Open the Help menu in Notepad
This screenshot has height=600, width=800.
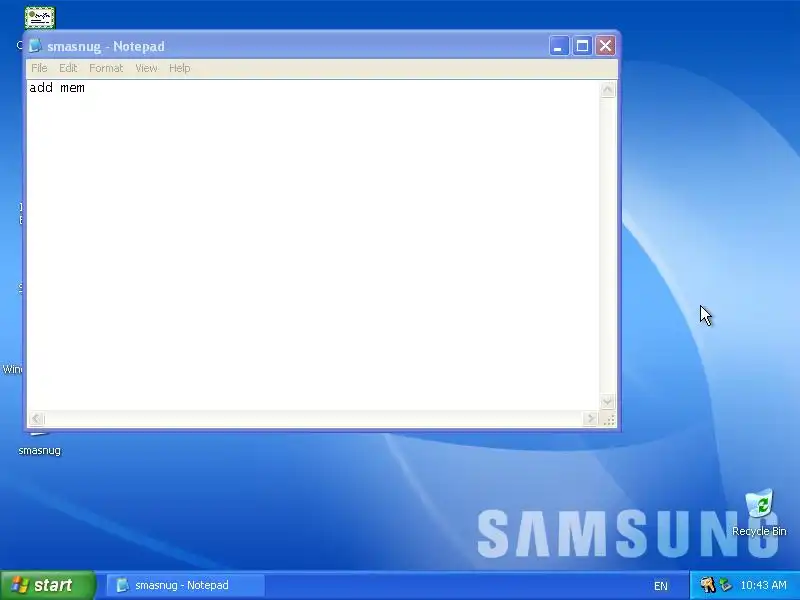click(180, 68)
